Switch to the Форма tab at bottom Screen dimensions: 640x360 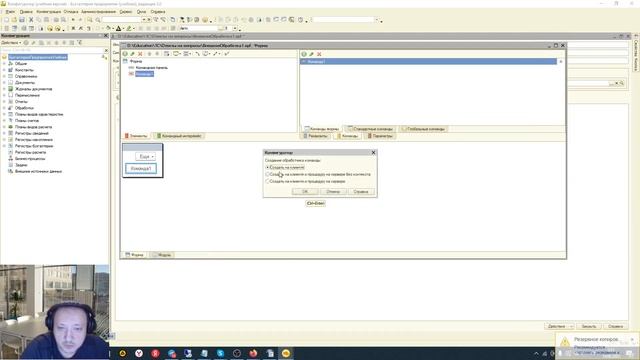coord(134,255)
